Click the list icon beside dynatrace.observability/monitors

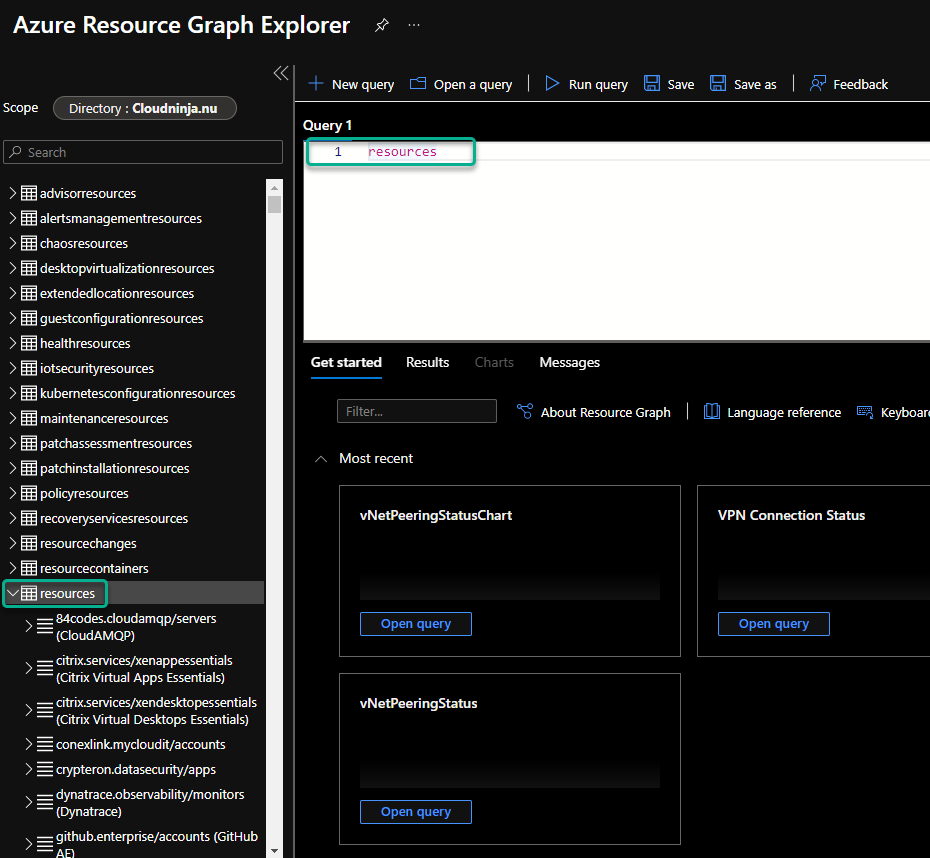point(45,802)
